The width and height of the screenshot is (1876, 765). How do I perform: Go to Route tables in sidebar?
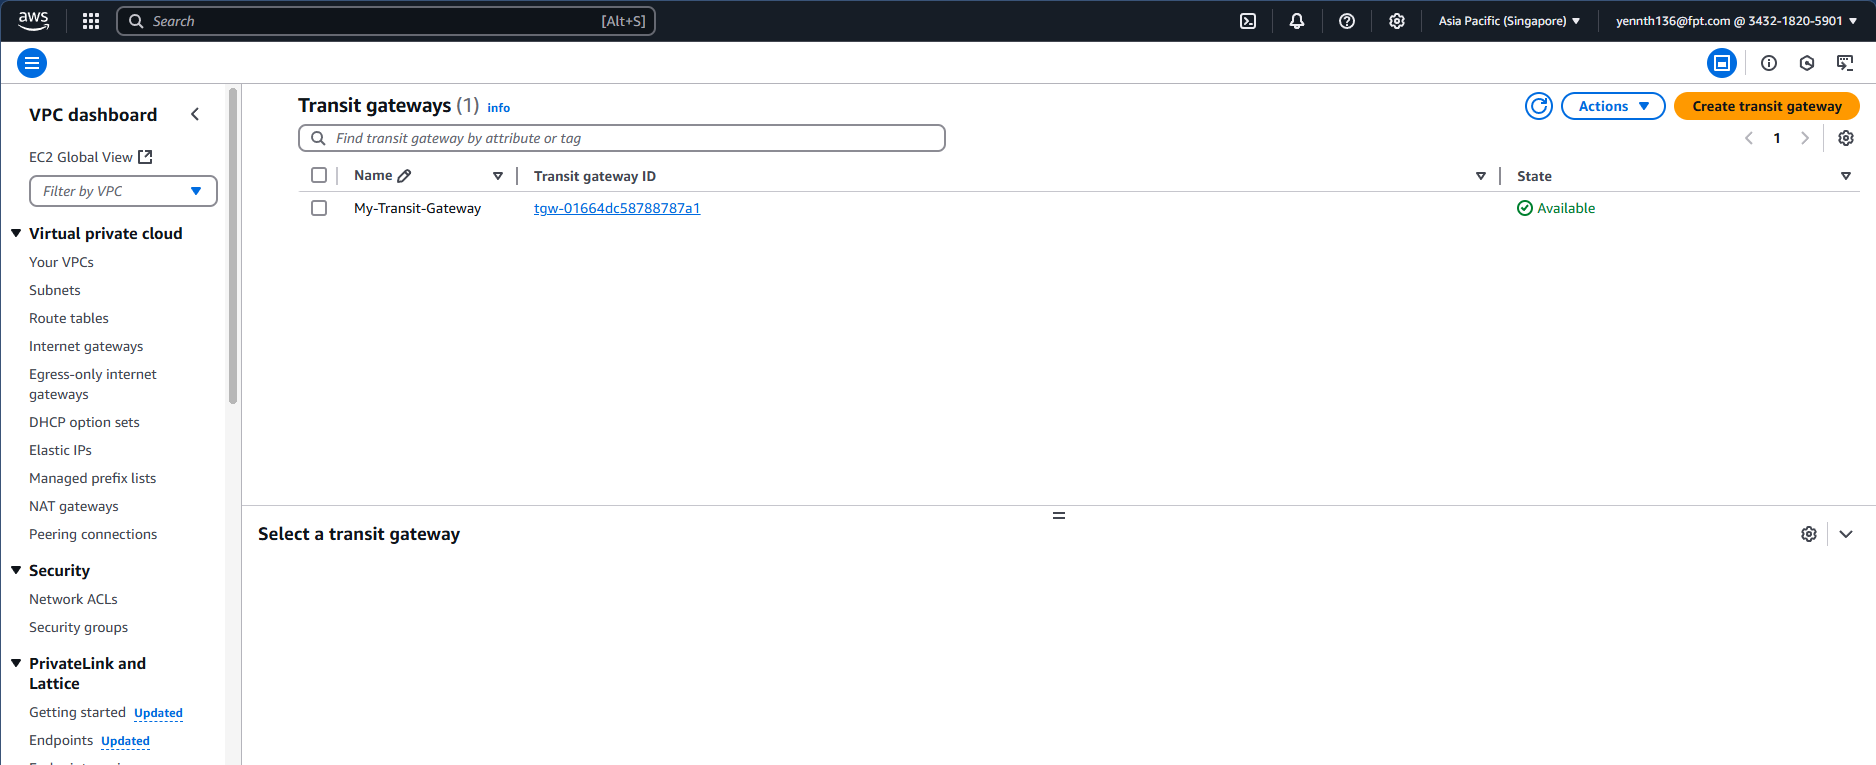69,318
